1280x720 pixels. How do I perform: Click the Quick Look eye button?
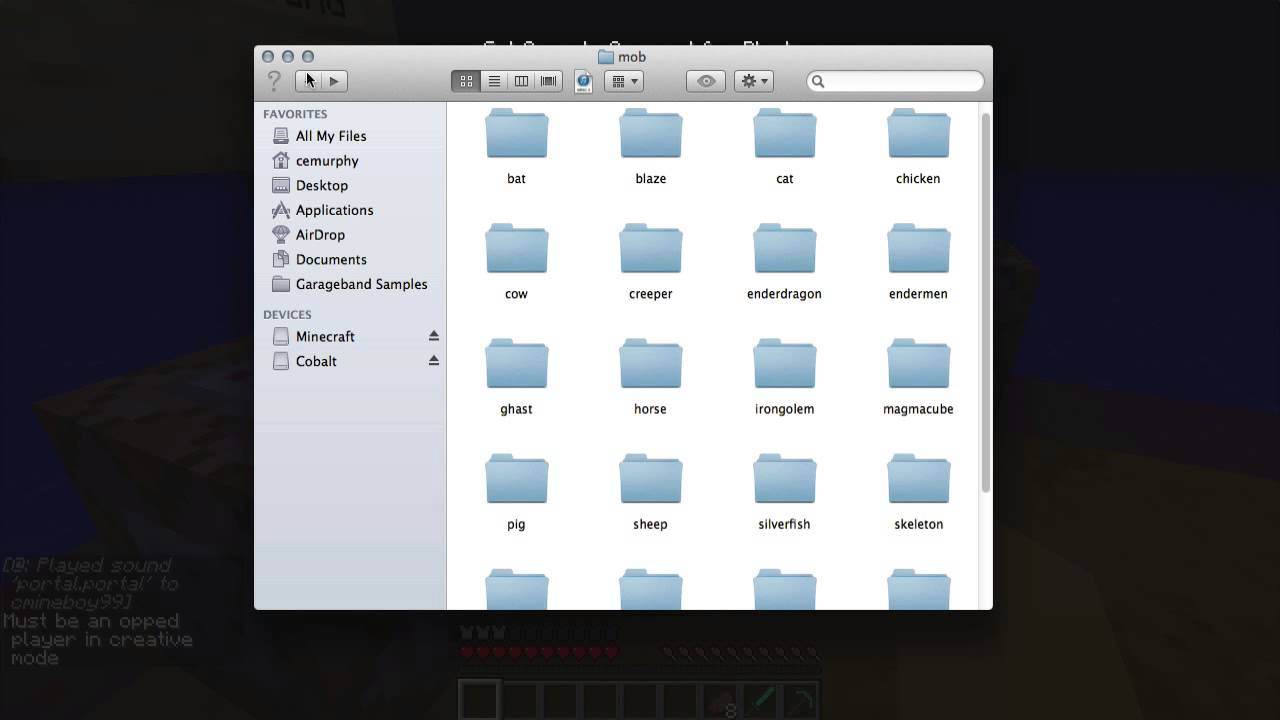706,81
